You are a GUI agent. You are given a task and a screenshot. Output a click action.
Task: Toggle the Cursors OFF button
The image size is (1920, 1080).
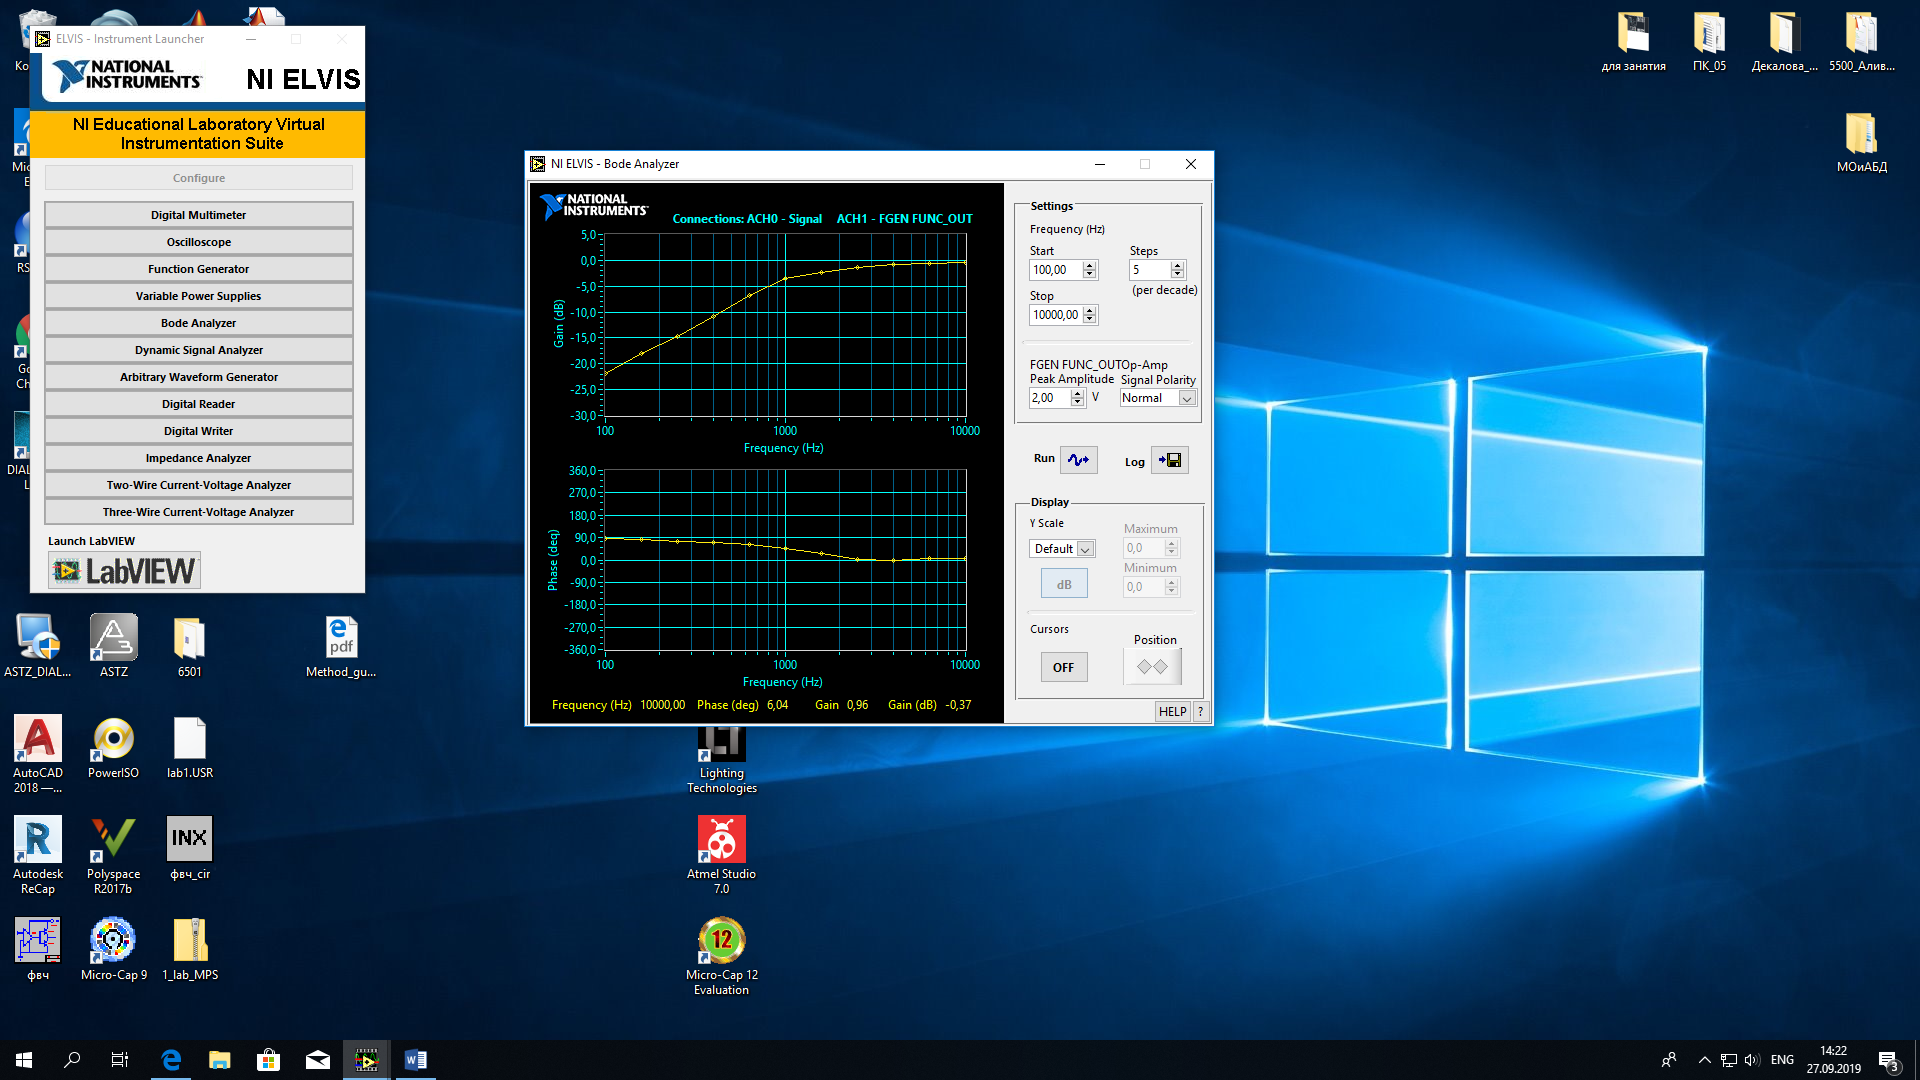coord(1063,667)
